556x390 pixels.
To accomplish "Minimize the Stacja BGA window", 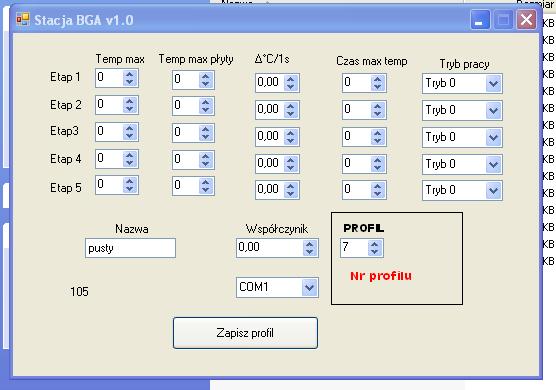I will click(480, 20).
